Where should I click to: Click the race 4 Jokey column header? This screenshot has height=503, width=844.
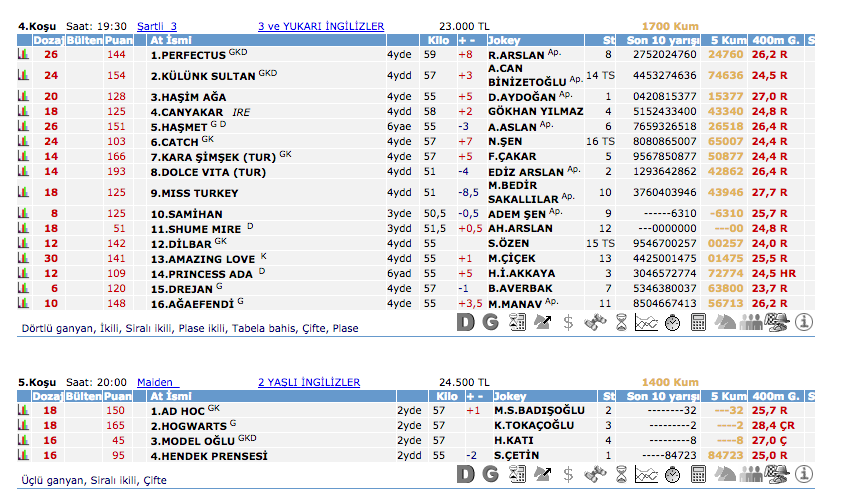click(535, 40)
